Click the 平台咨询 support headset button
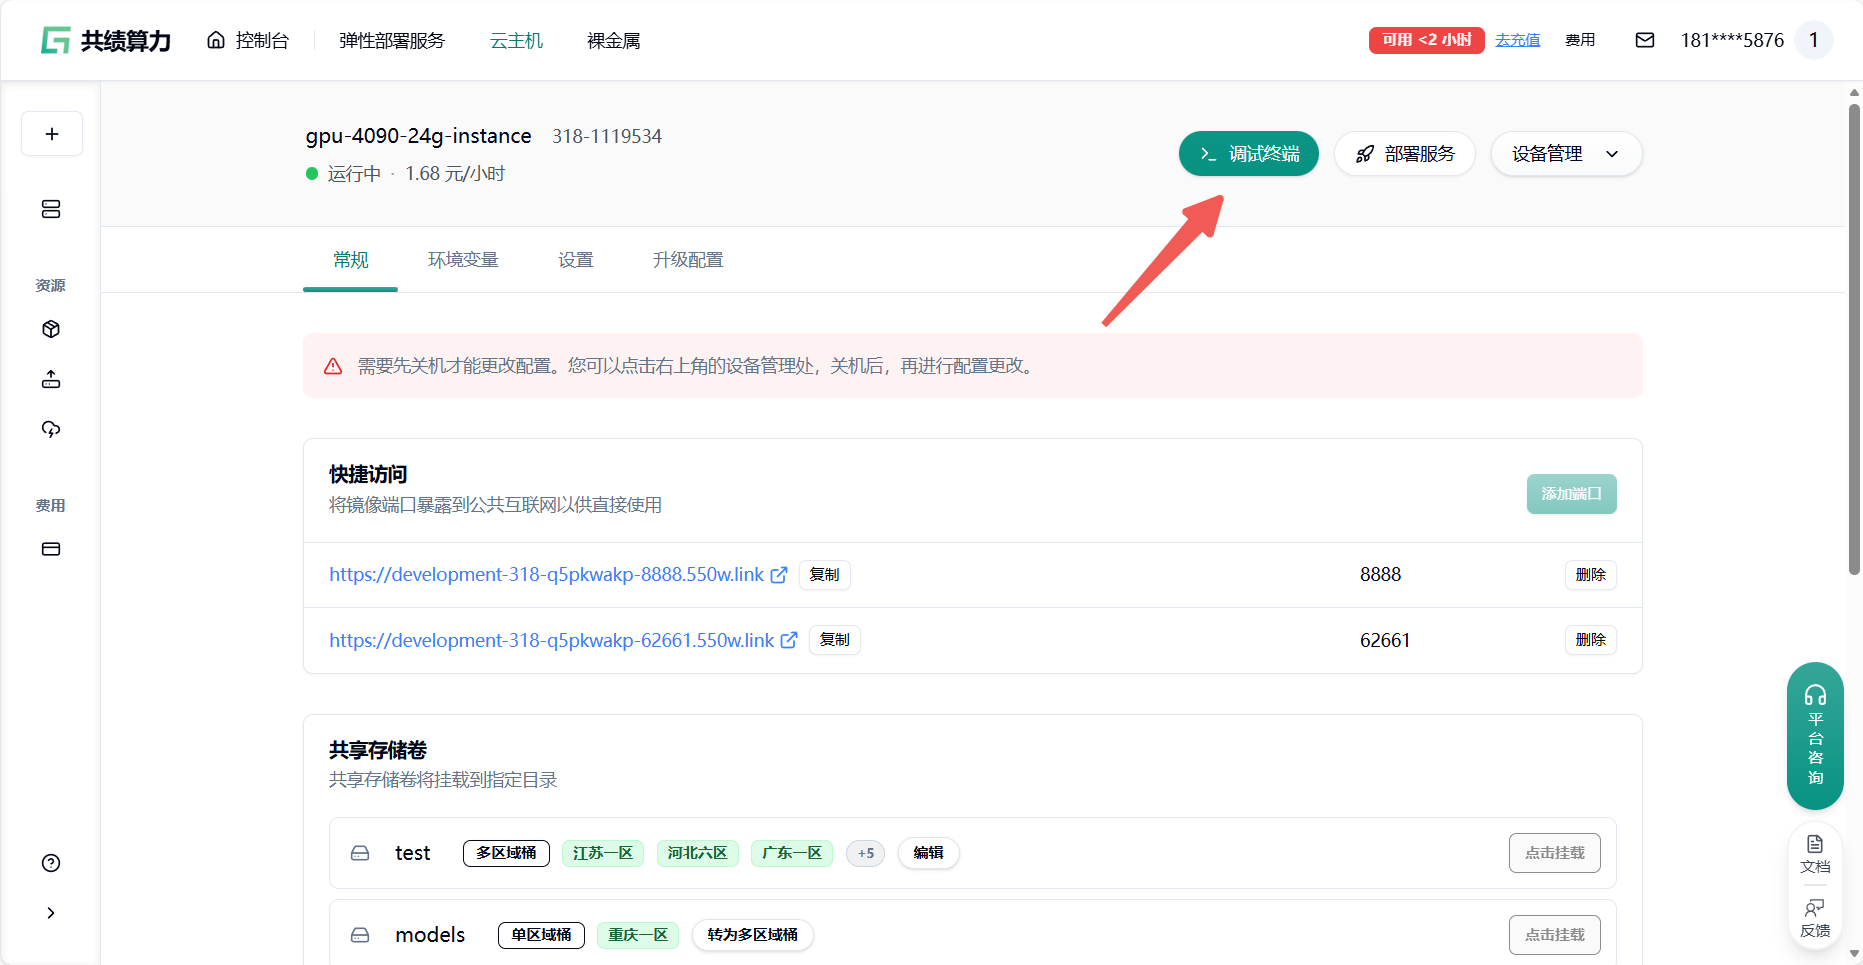This screenshot has height=965, width=1863. tap(1815, 735)
